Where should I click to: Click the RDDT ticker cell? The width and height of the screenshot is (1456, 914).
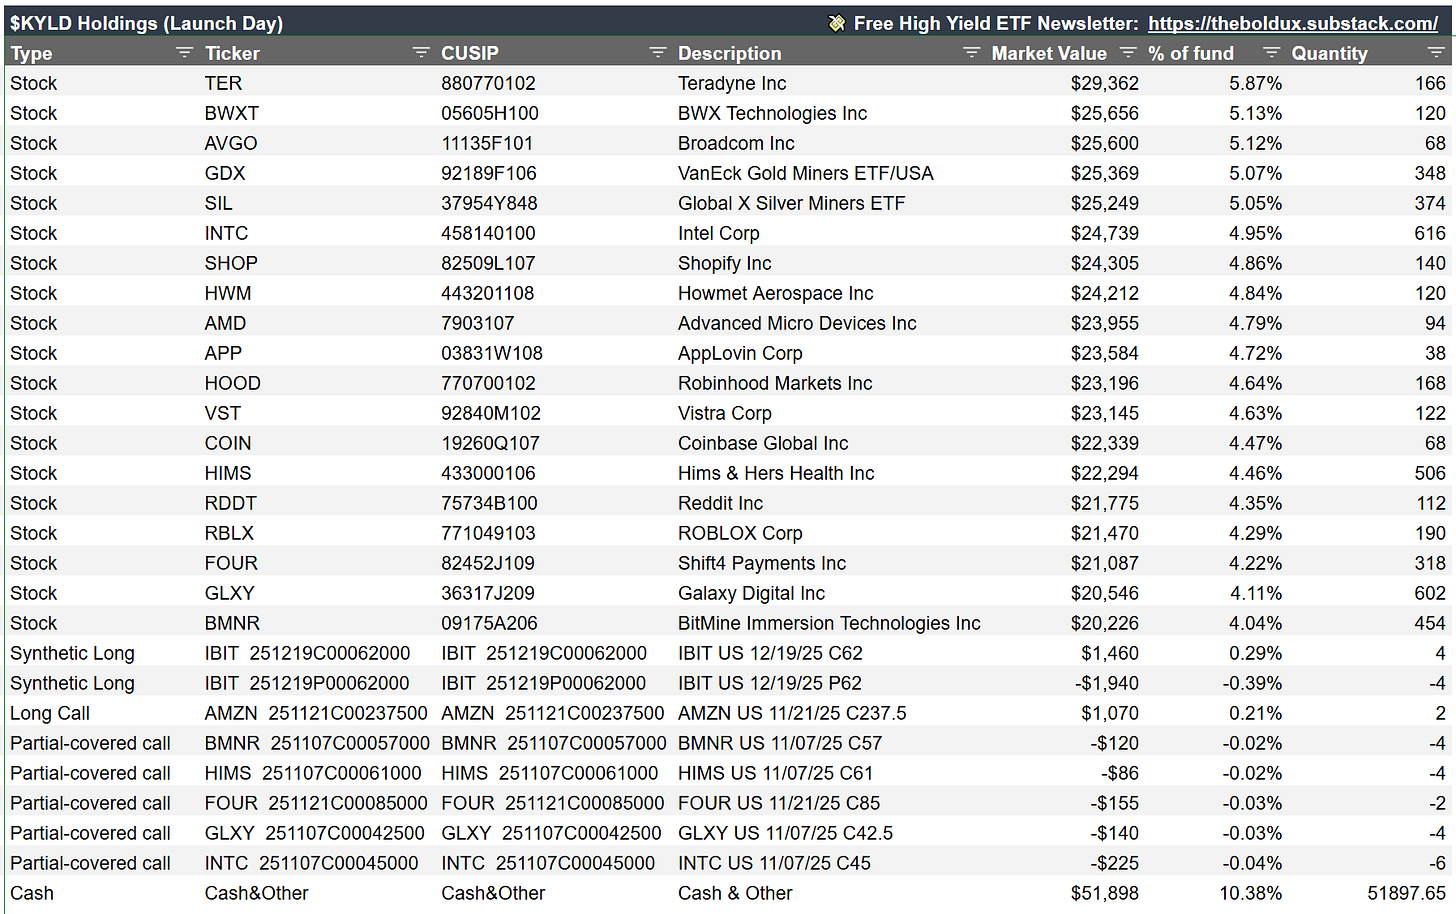click(x=231, y=503)
